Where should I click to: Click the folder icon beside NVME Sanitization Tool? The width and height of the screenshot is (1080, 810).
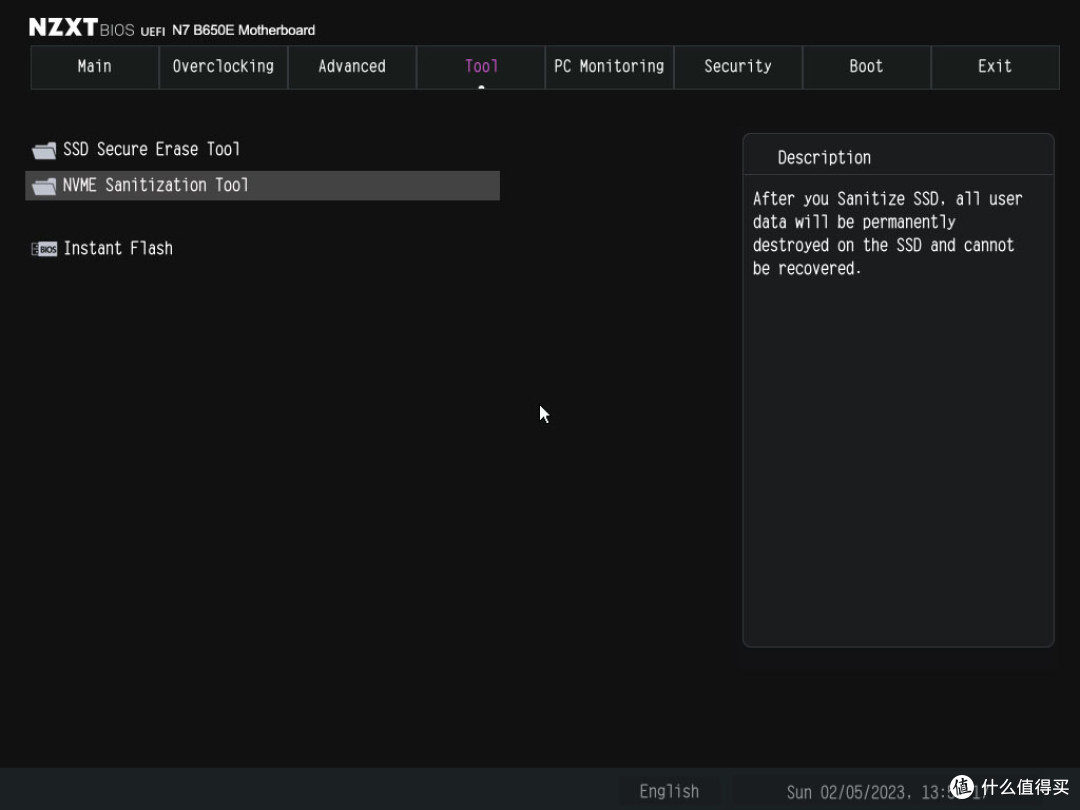click(44, 186)
